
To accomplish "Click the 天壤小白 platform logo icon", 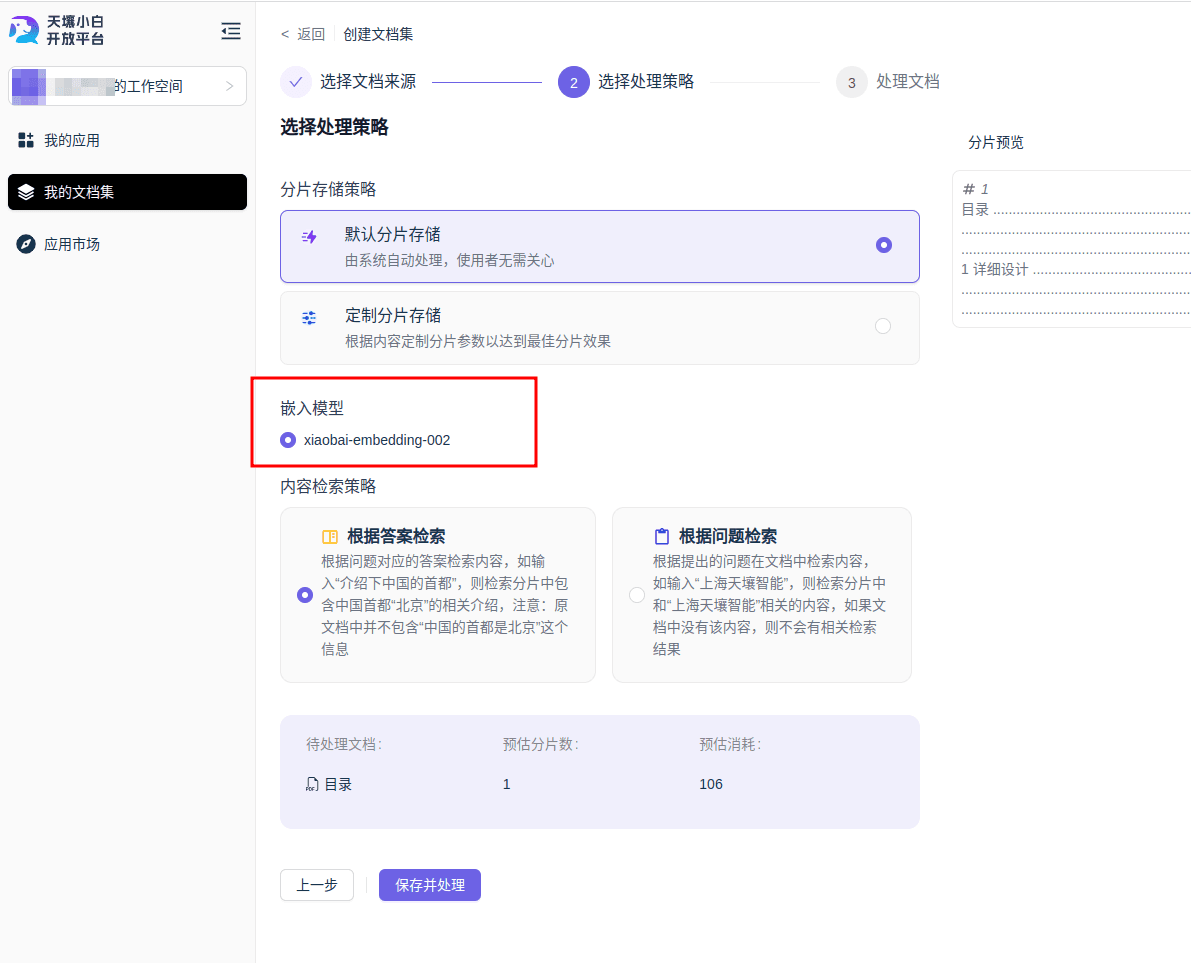I will pyautogui.click(x=22, y=30).
